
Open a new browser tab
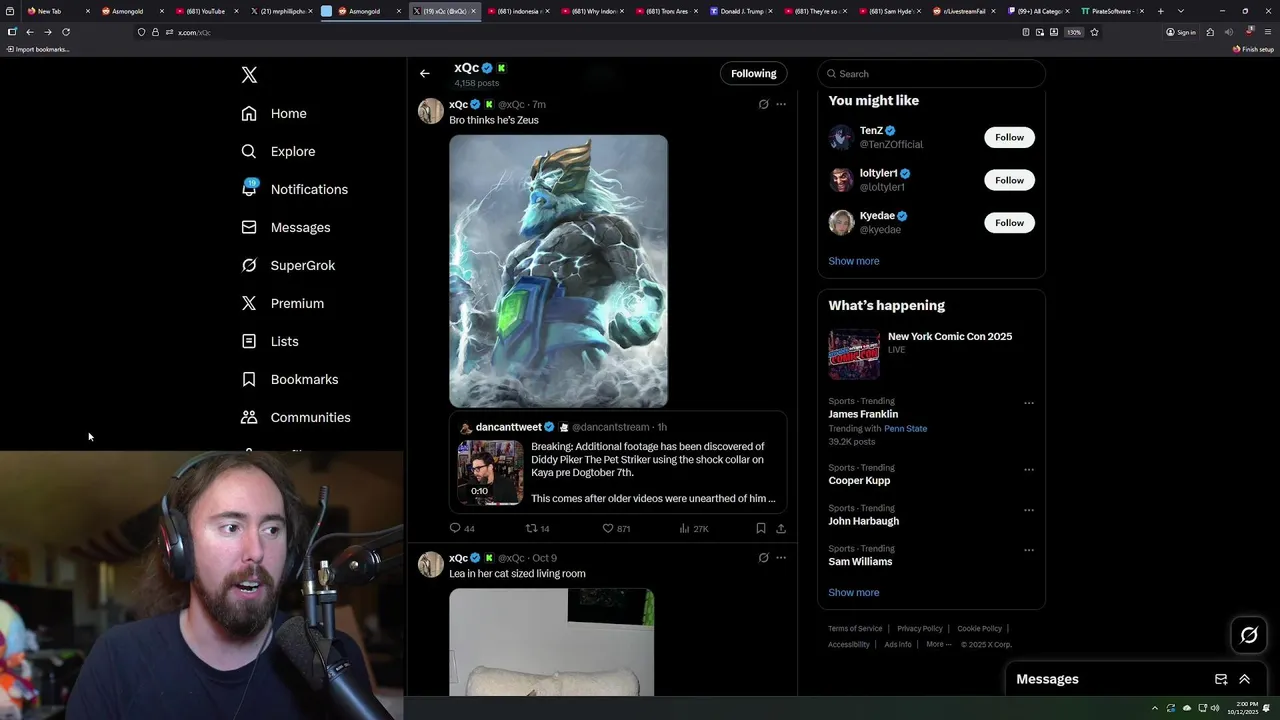coord(1161,11)
